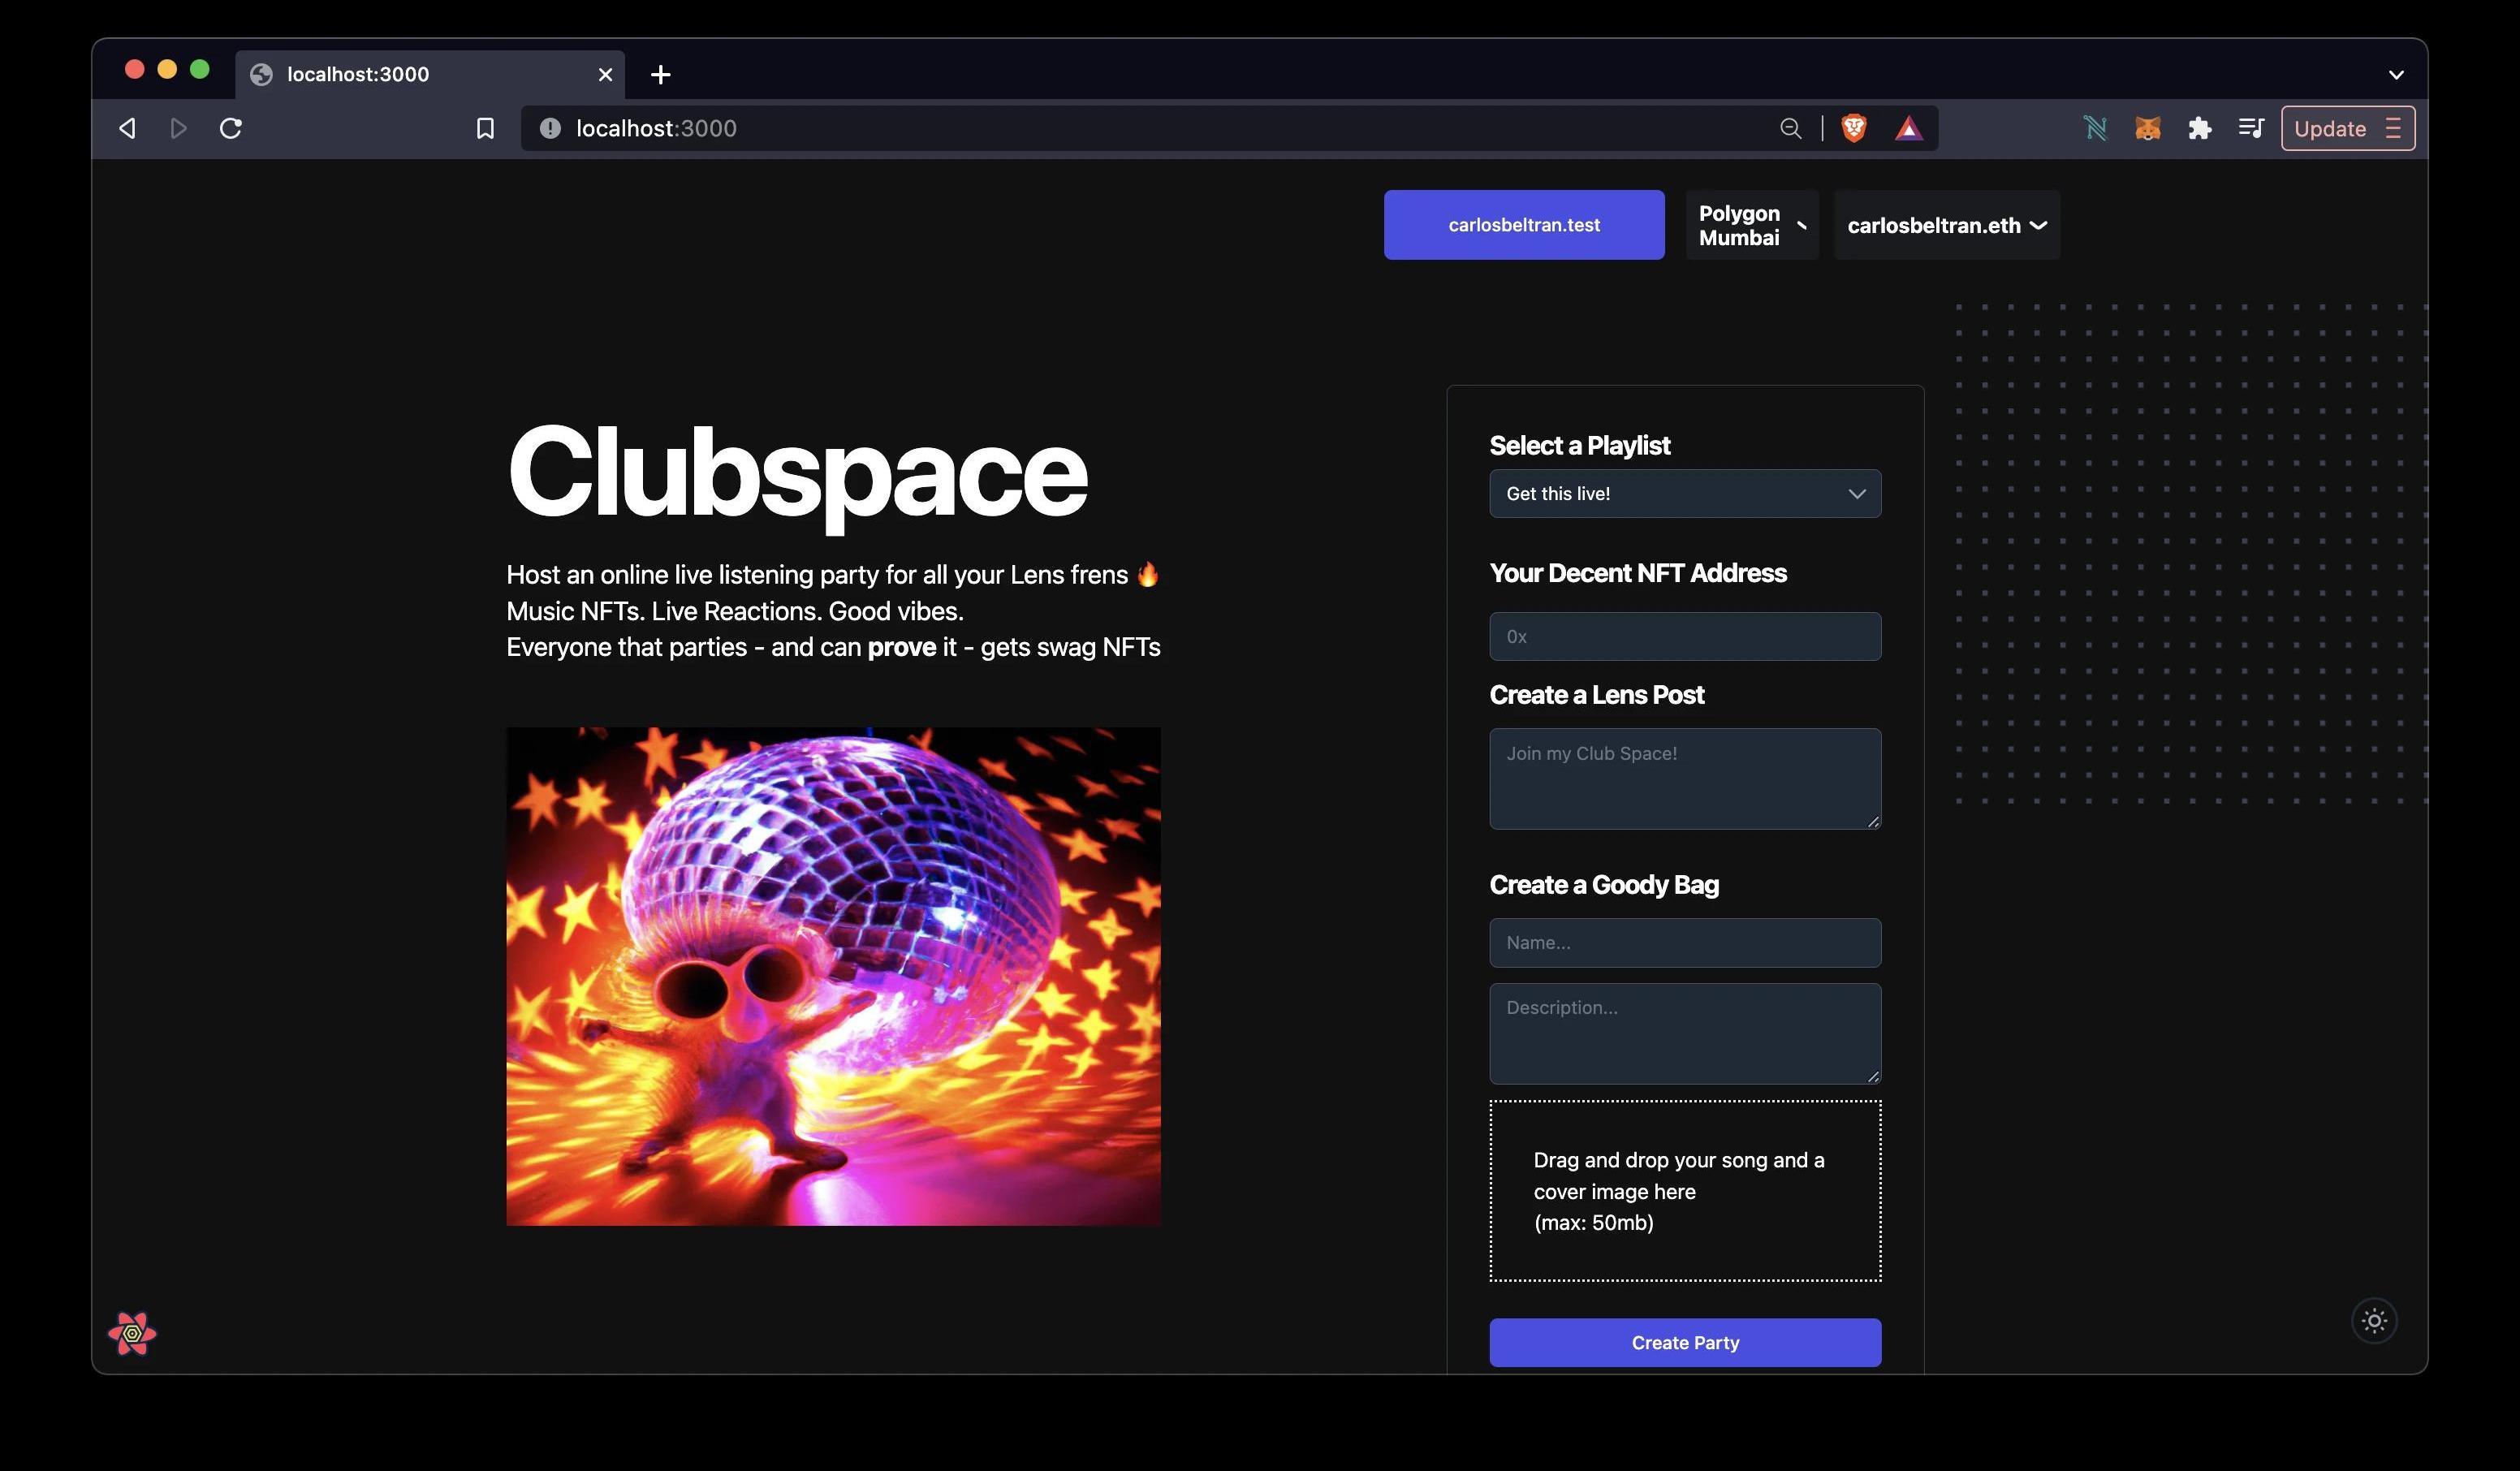
Task: Toggle light mode with sun icon
Action: coord(2374,1321)
